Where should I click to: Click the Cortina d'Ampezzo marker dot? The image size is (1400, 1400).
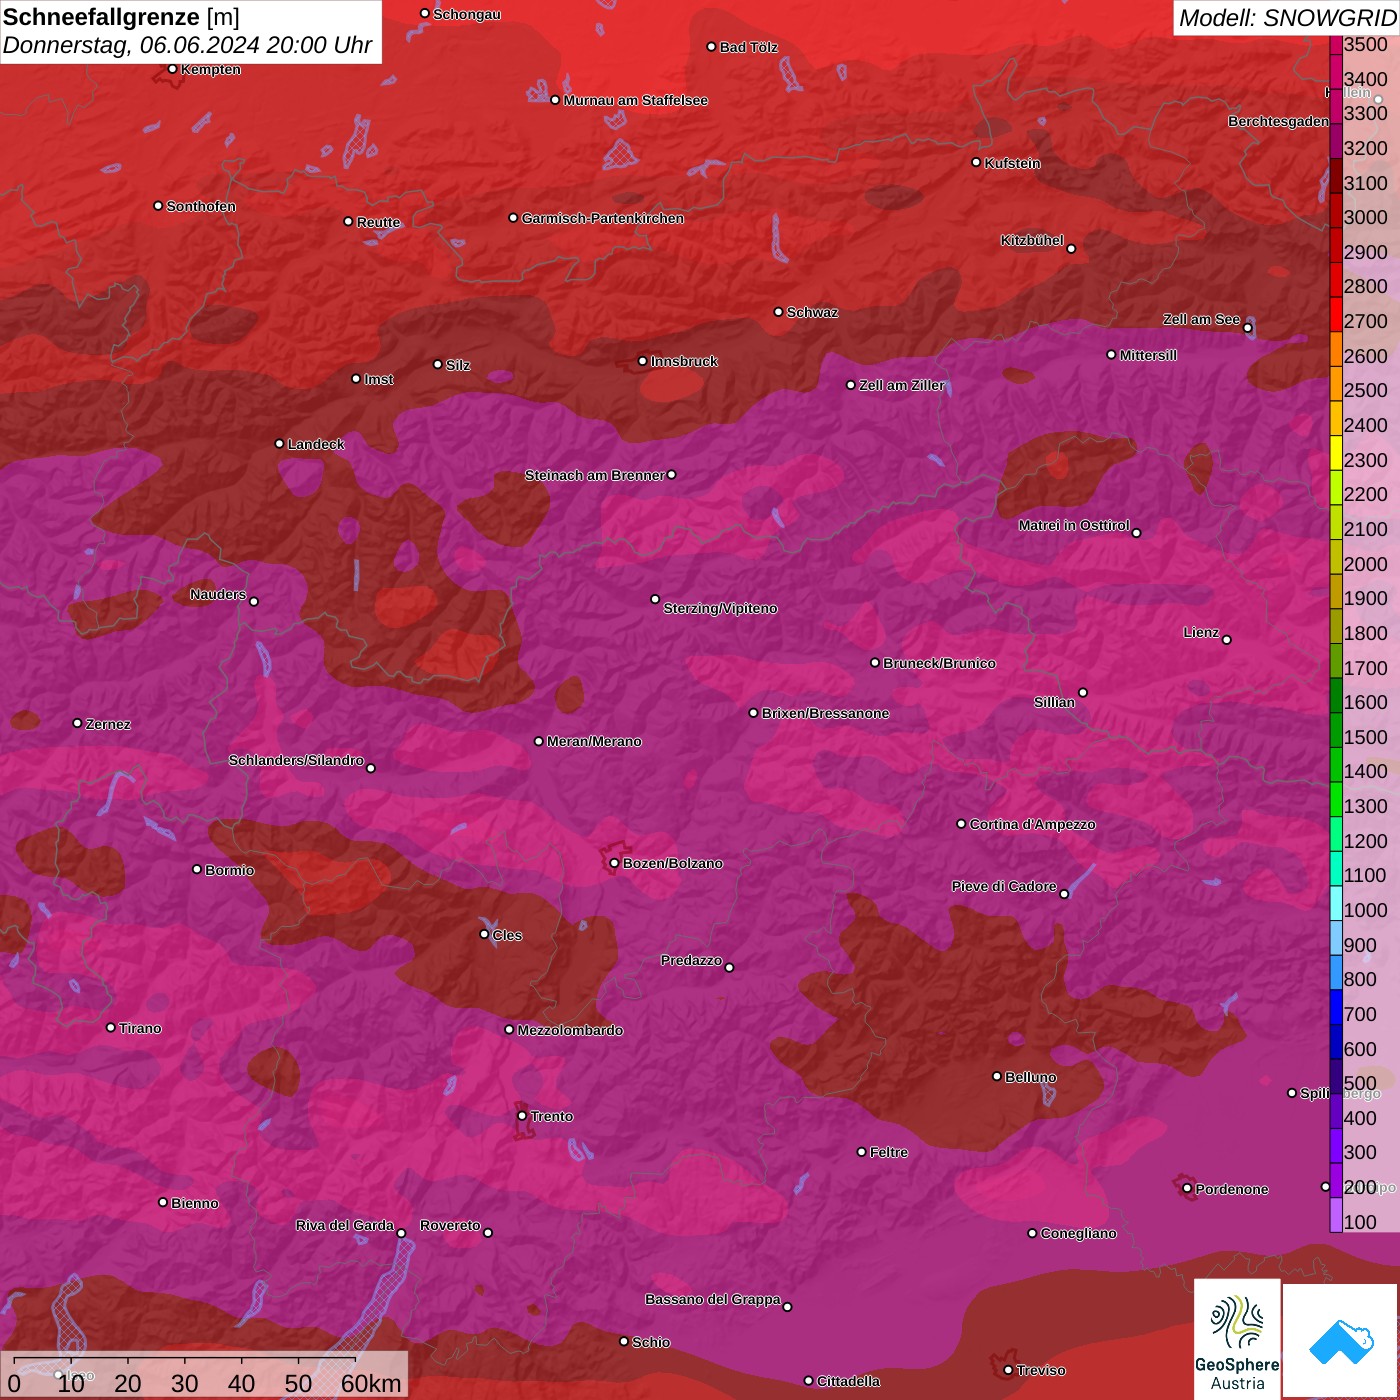[961, 824]
